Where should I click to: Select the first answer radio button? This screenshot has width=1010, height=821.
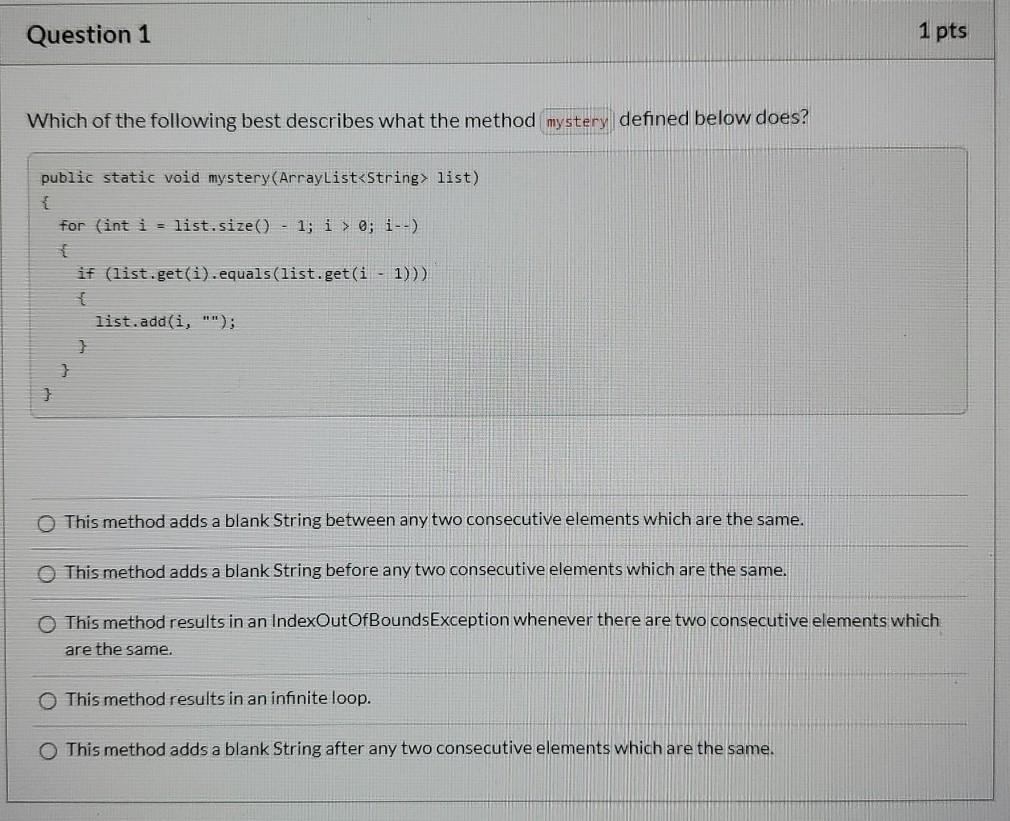point(46,521)
